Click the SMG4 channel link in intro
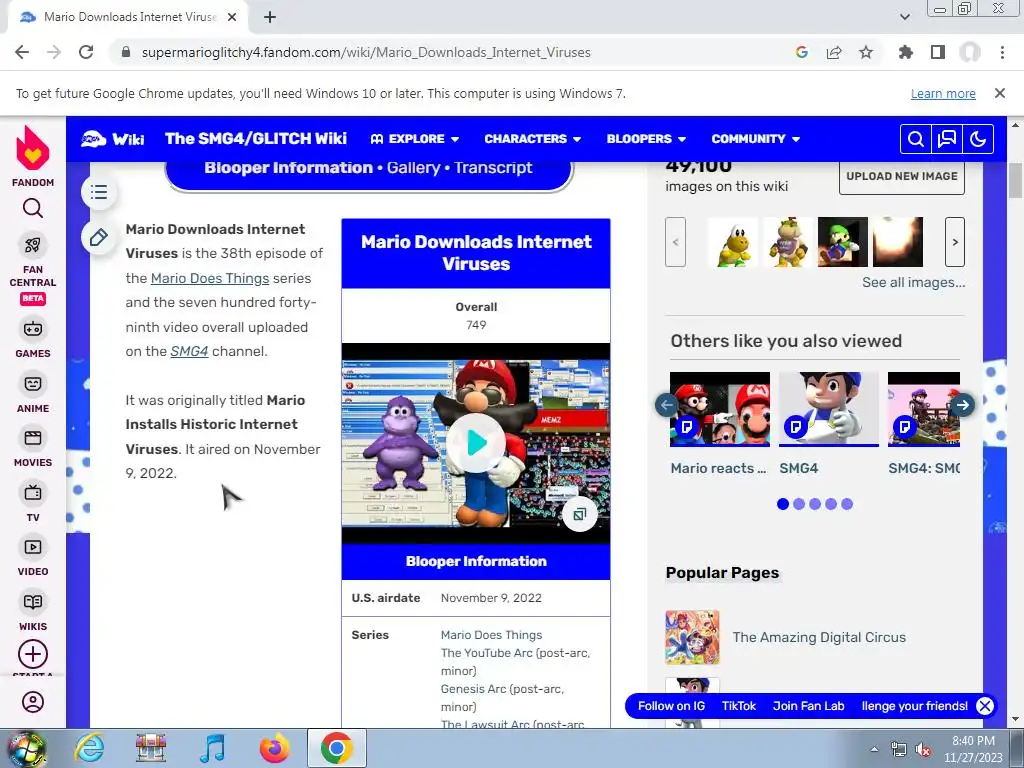This screenshot has width=1024, height=768. tap(189, 351)
